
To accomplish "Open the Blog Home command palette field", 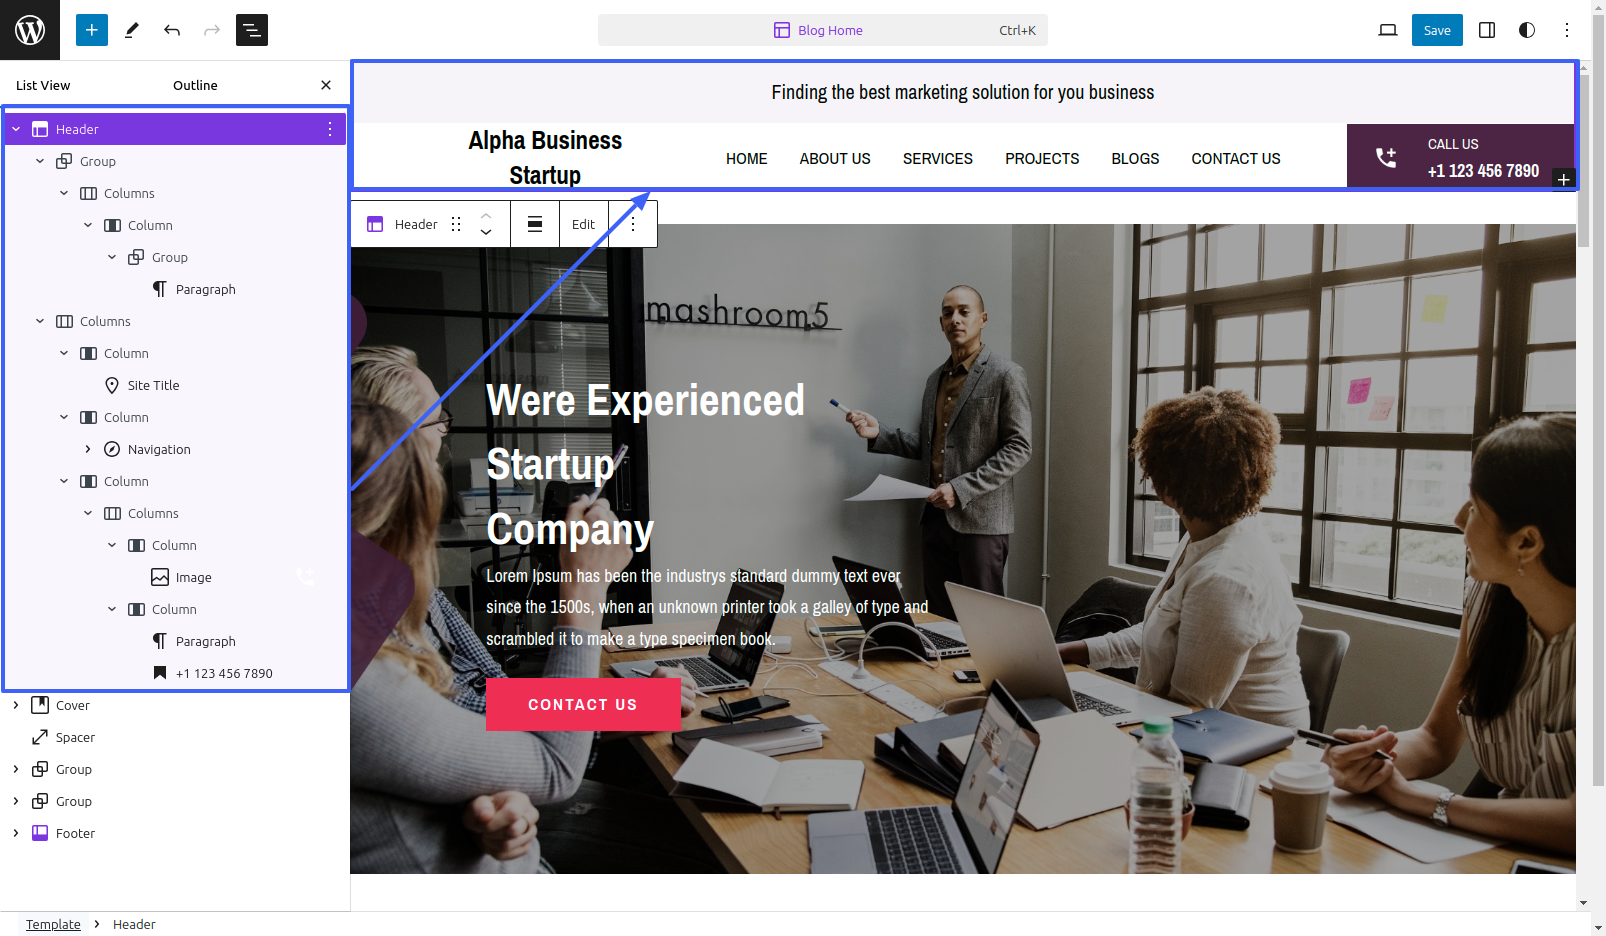I will pyautogui.click(x=823, y=30).
